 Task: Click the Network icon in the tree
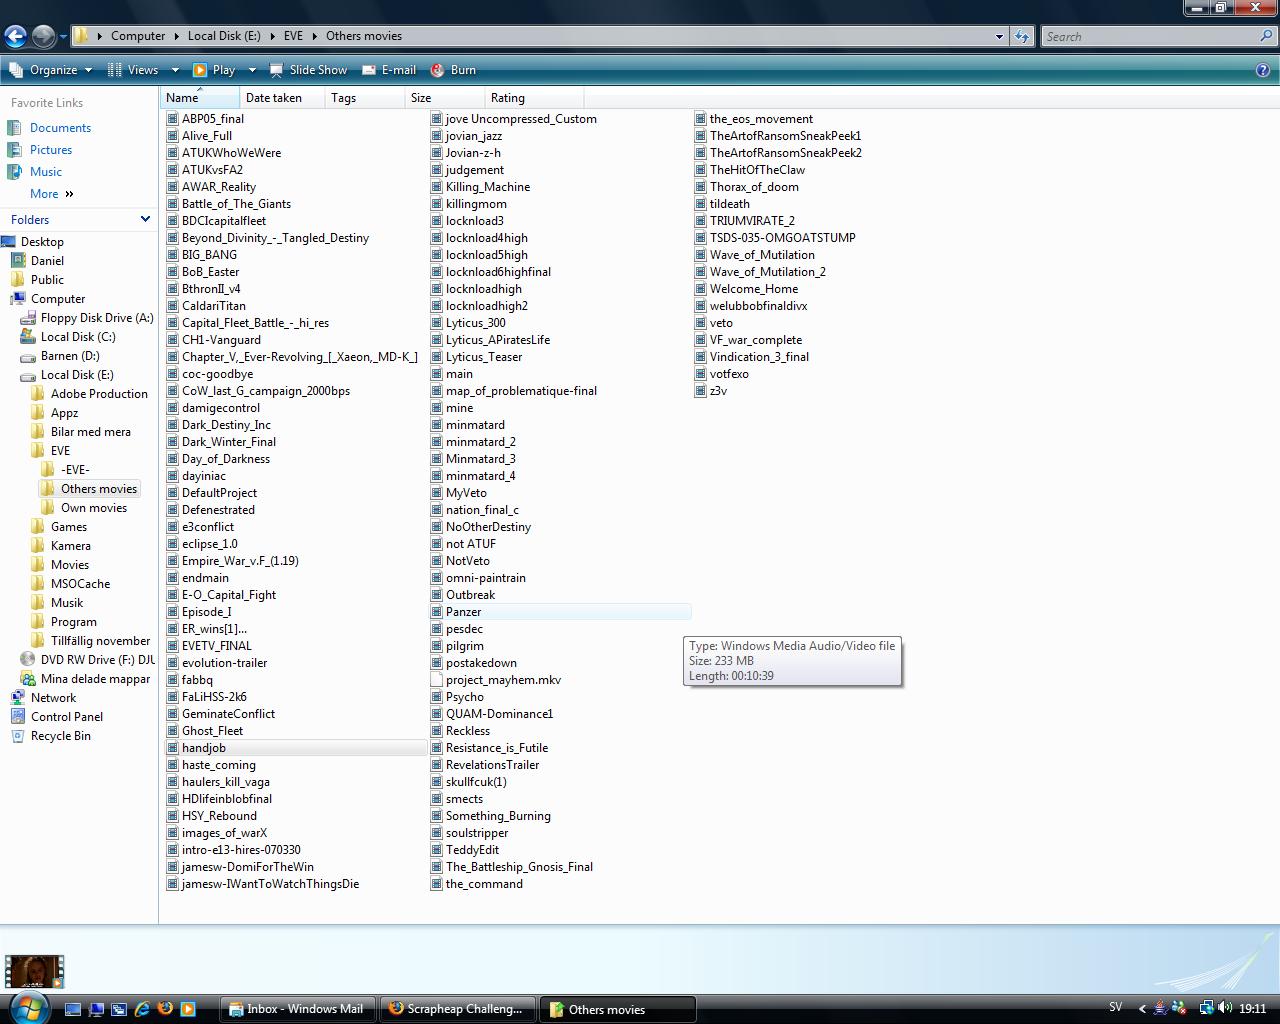click(x=17, y=698)
